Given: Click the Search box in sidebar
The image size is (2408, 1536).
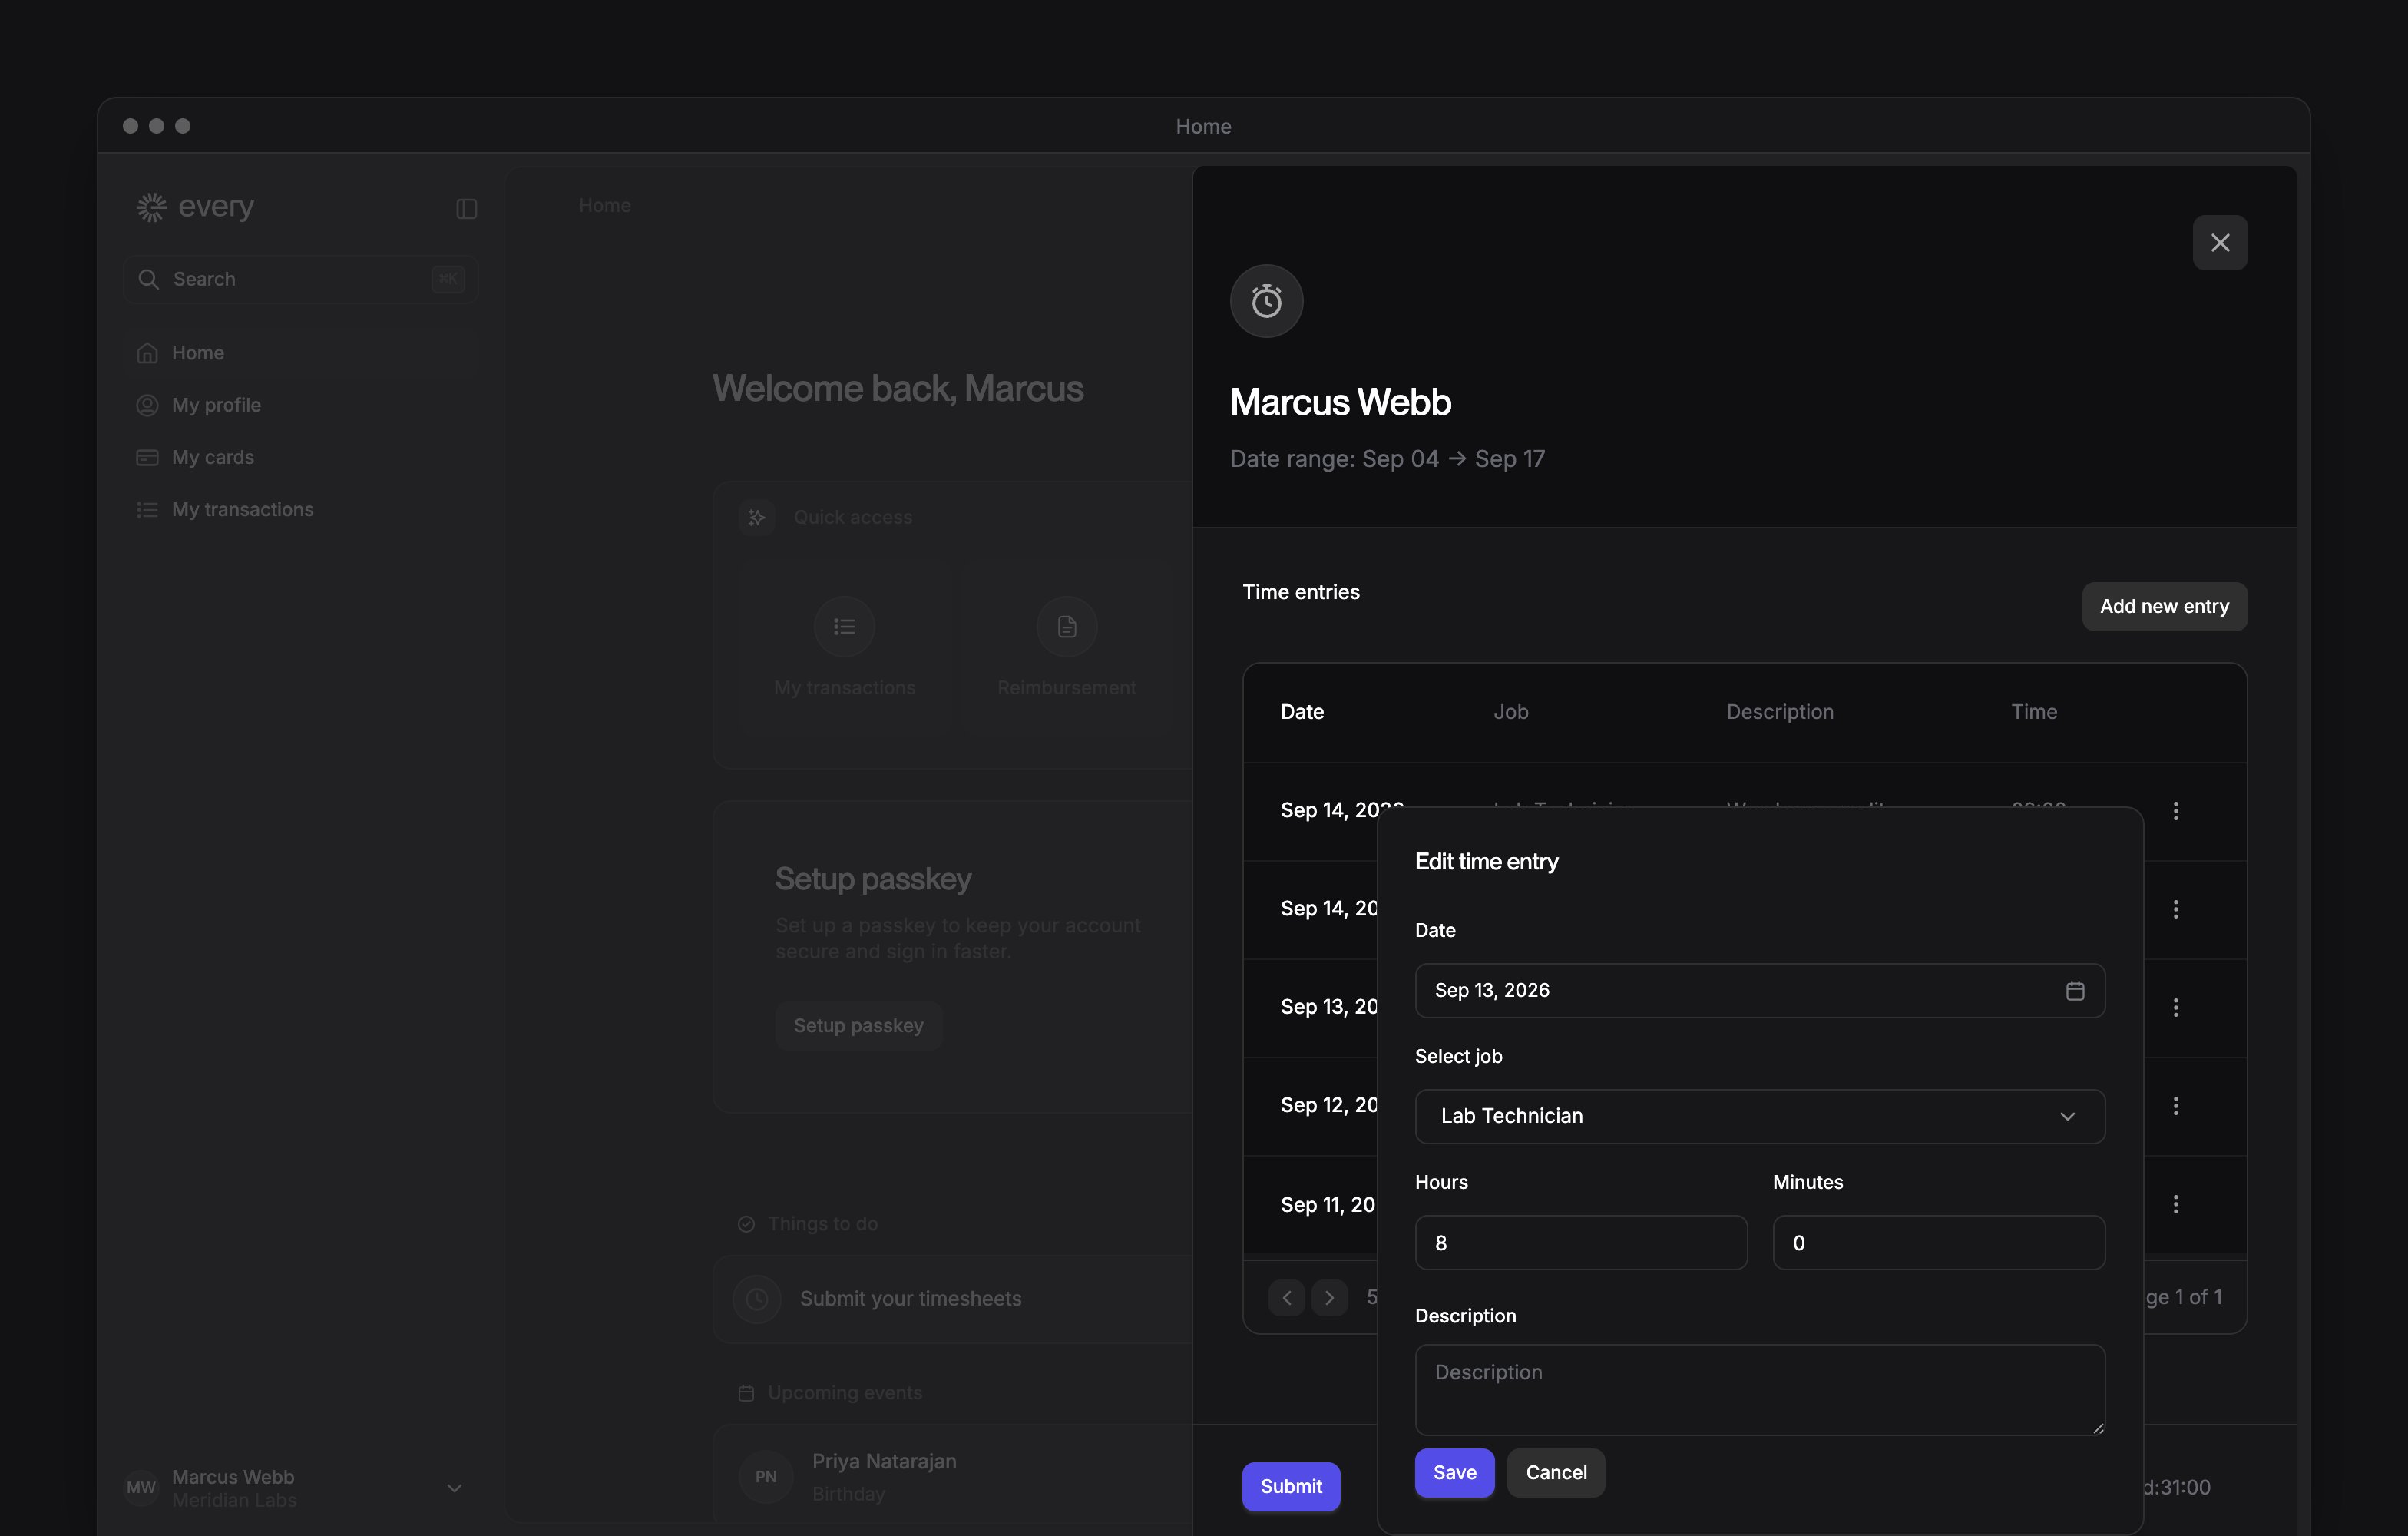Looking at the screenshot, I should click(300, 279).
